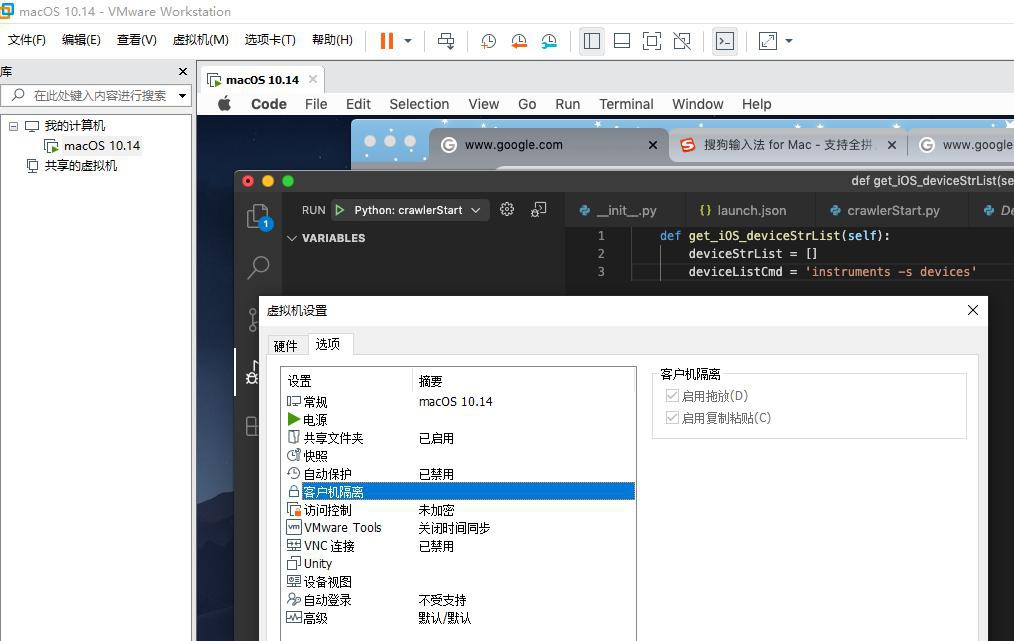The width and height of the screenshot is (1014, 641).
Task: Open launch.json via the gear icon
Action: click(x=507, y=209)
